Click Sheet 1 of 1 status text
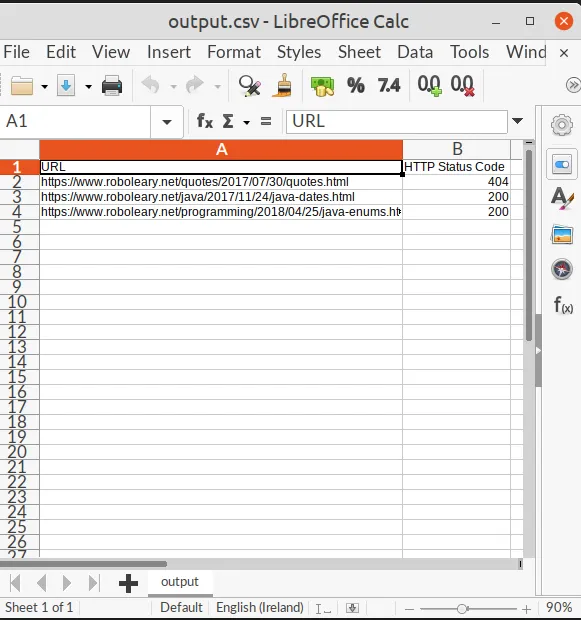This screenshot has height=620, width=581. [39, 607]
